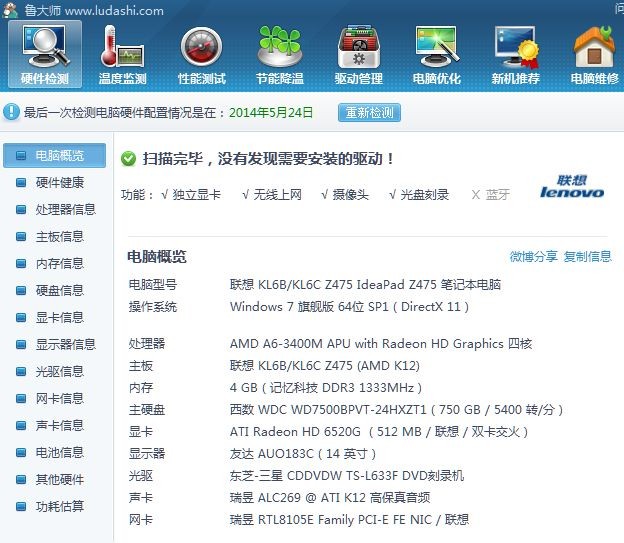
Task: Click the √ 摄像头 feature label
Action: coord(345,194)
